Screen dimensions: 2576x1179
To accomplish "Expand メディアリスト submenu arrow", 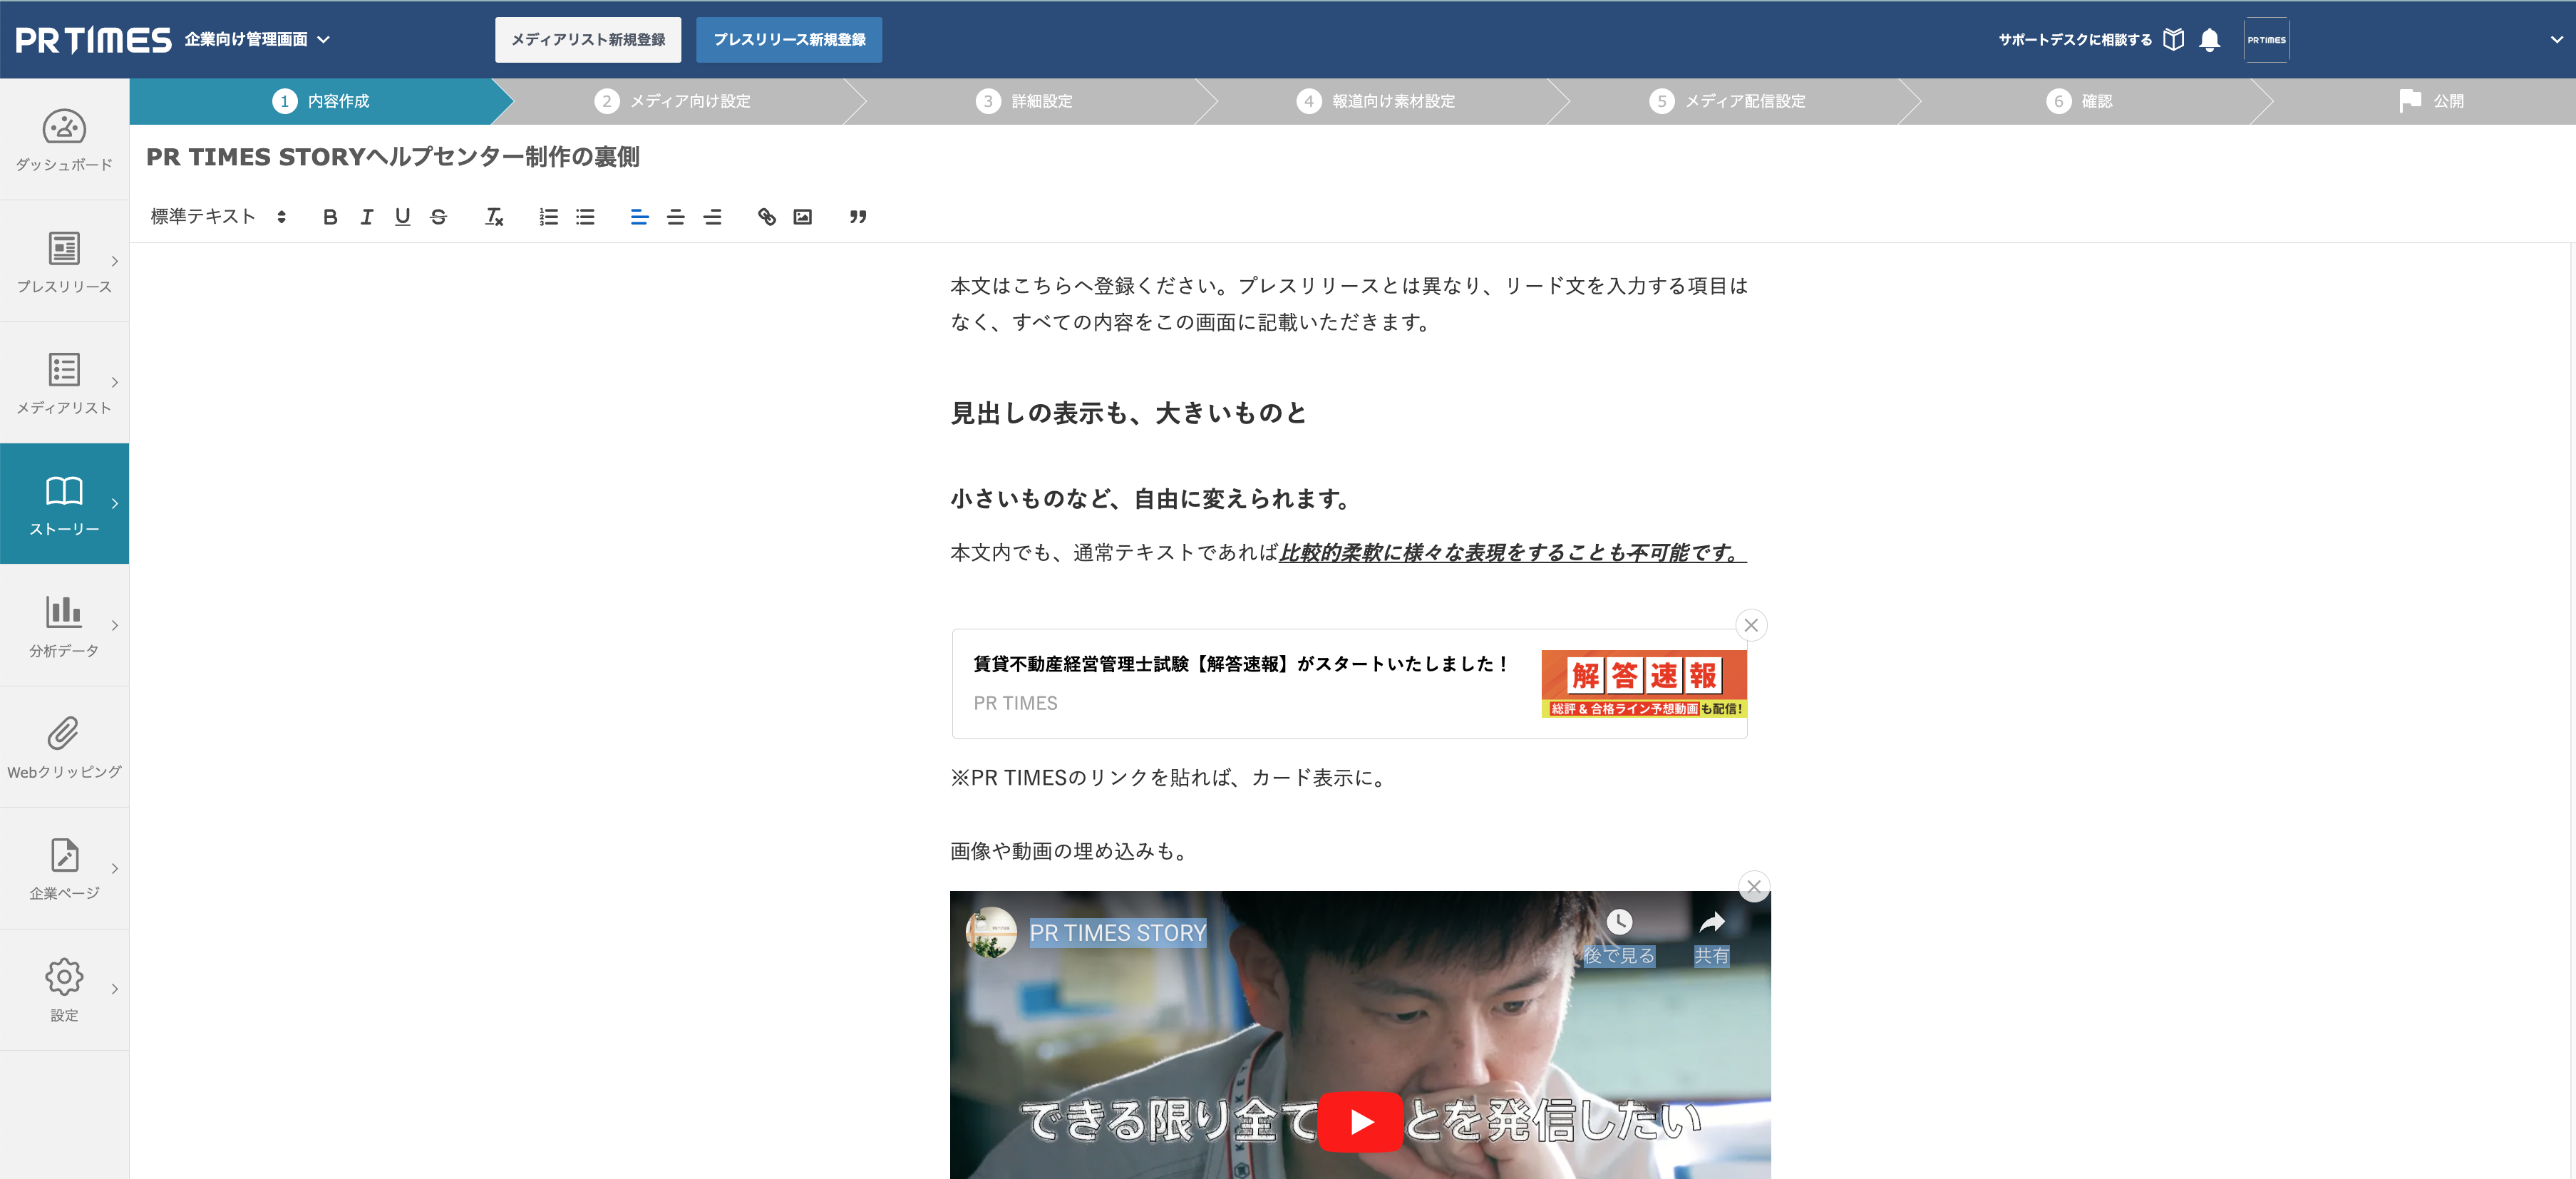I will [115, 383].
